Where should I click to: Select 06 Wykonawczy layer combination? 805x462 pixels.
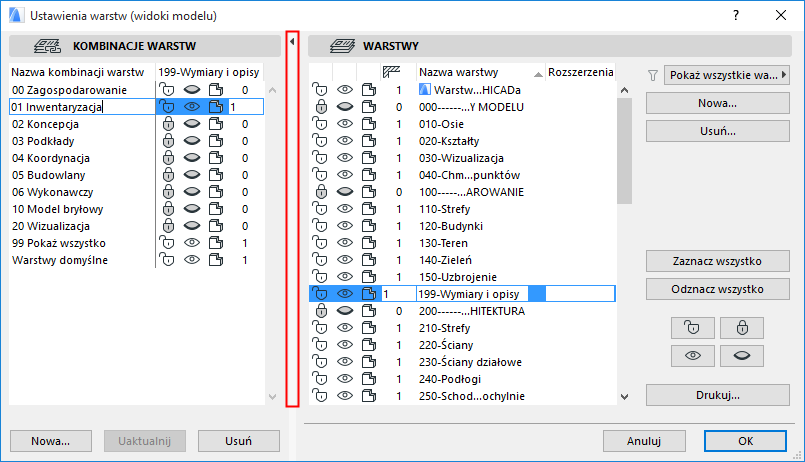tap(52, 192)
